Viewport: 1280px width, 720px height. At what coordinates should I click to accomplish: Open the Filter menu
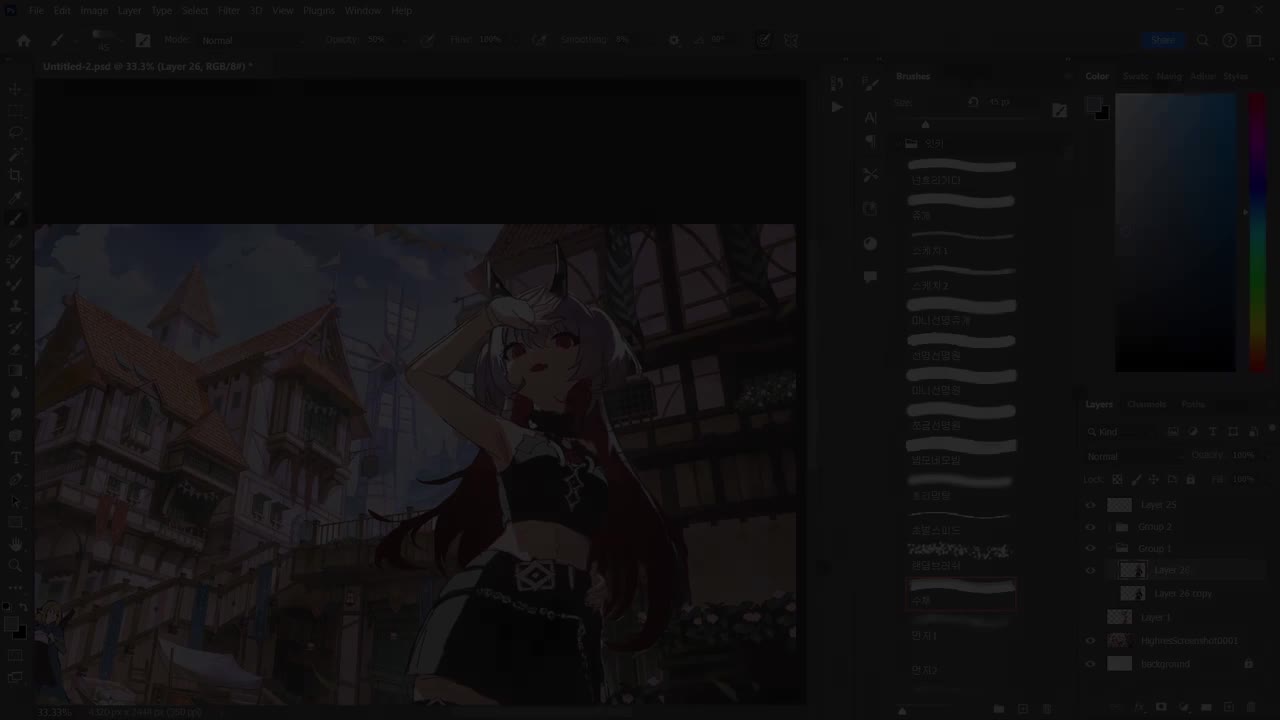coord(229,10)
